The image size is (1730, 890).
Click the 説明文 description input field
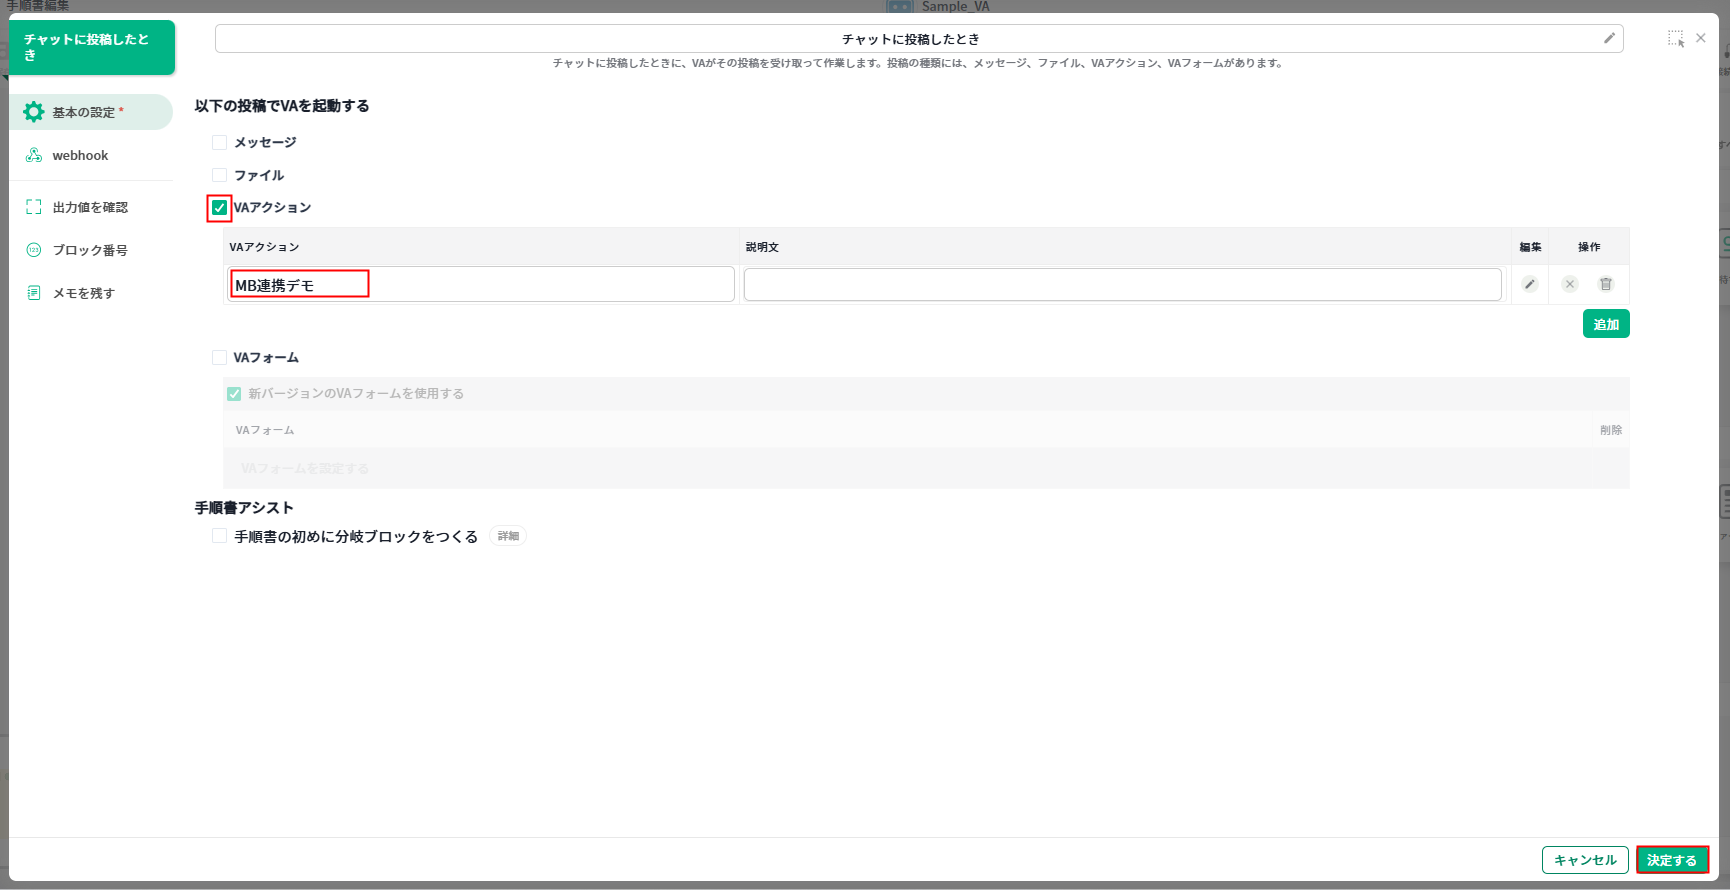1122,285
